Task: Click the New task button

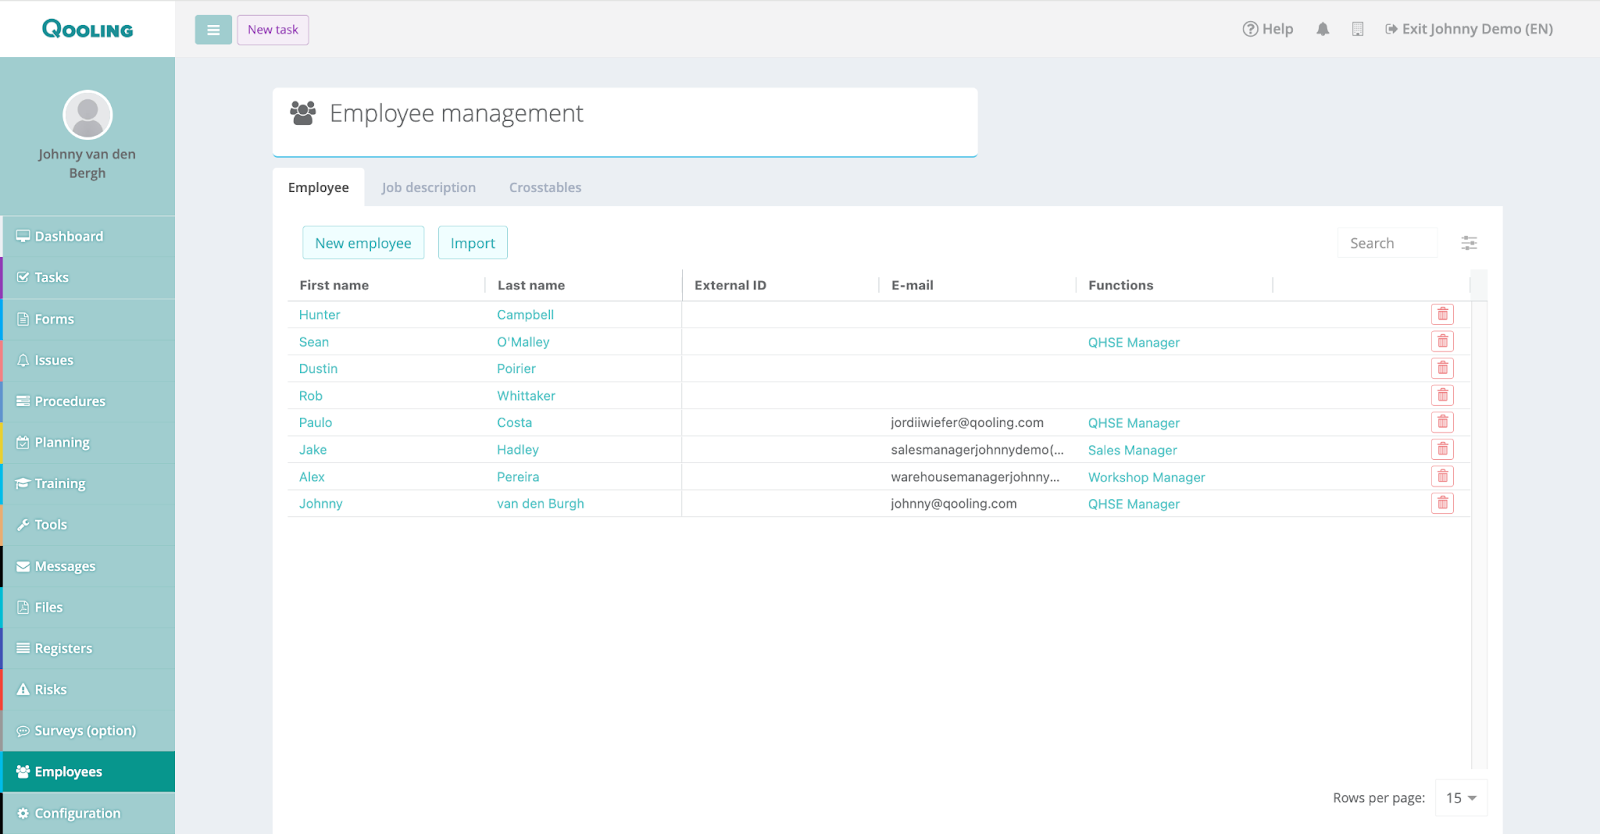Action: click(x=273, y=30)
